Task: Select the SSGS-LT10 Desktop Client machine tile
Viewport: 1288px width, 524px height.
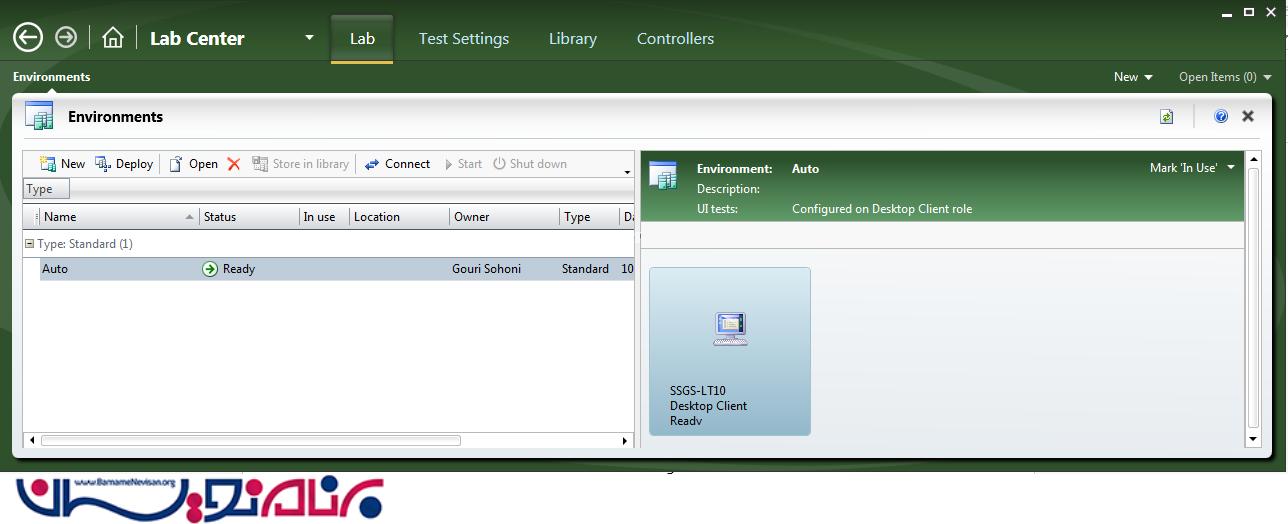Action: 730,351
